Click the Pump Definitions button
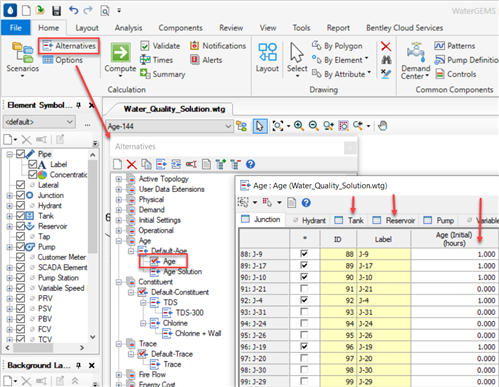Screen dimensions: 499x387 pos(466,60)
